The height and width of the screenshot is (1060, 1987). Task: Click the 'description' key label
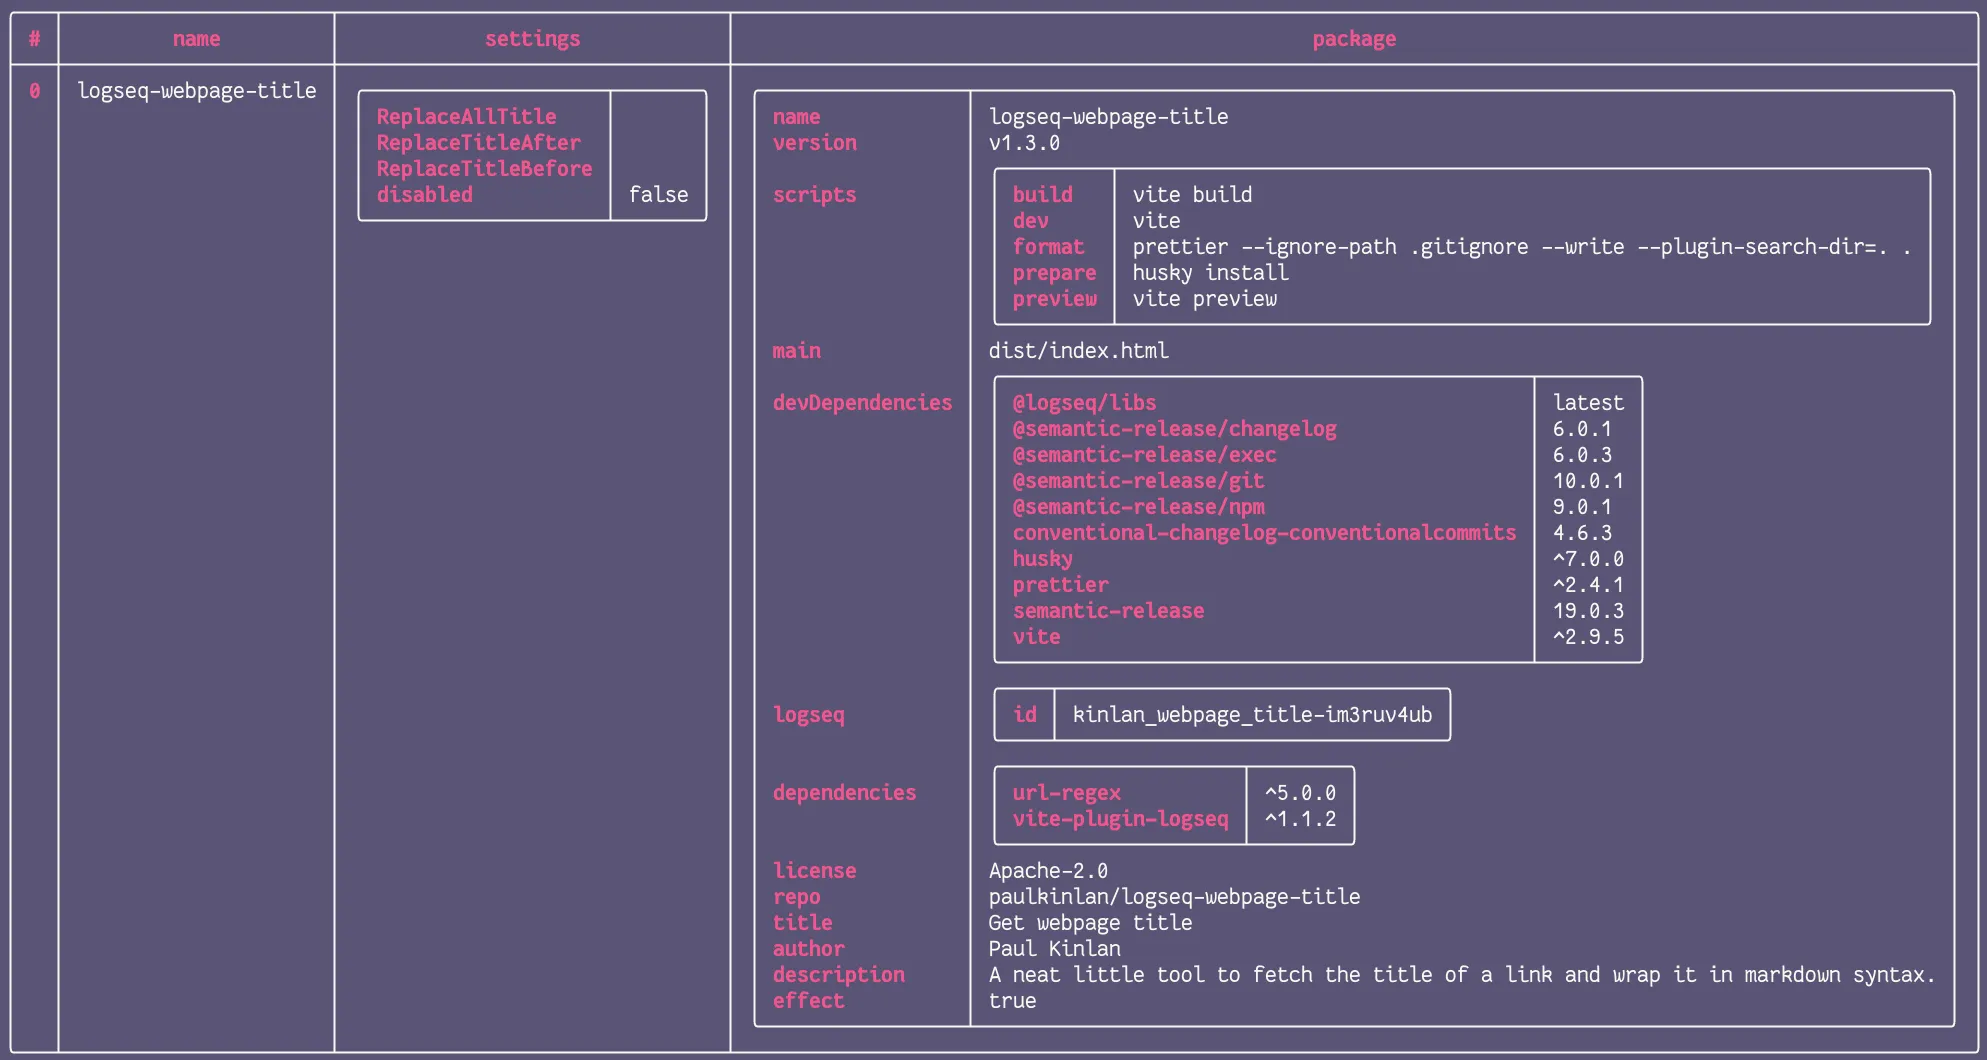click(x=838, y=975)
